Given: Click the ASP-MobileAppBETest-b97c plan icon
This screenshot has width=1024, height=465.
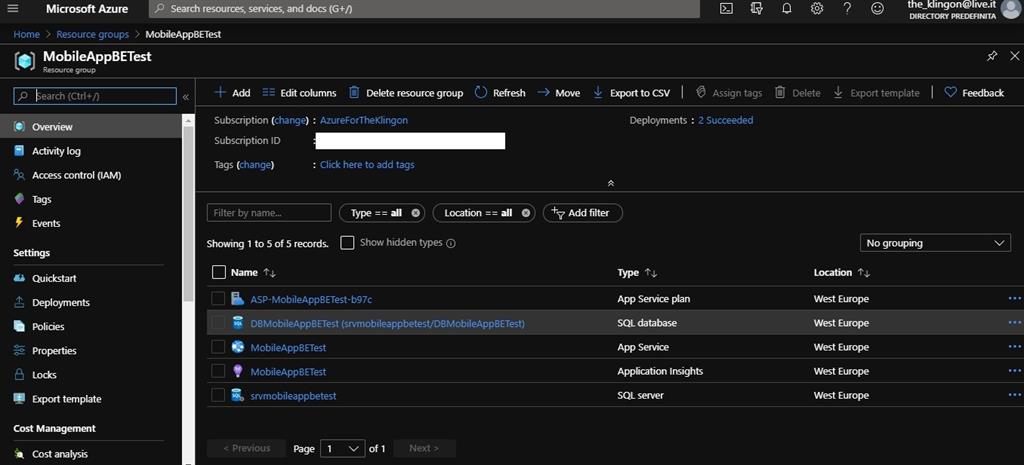Looking at the screenshot, I should (238, 298).
